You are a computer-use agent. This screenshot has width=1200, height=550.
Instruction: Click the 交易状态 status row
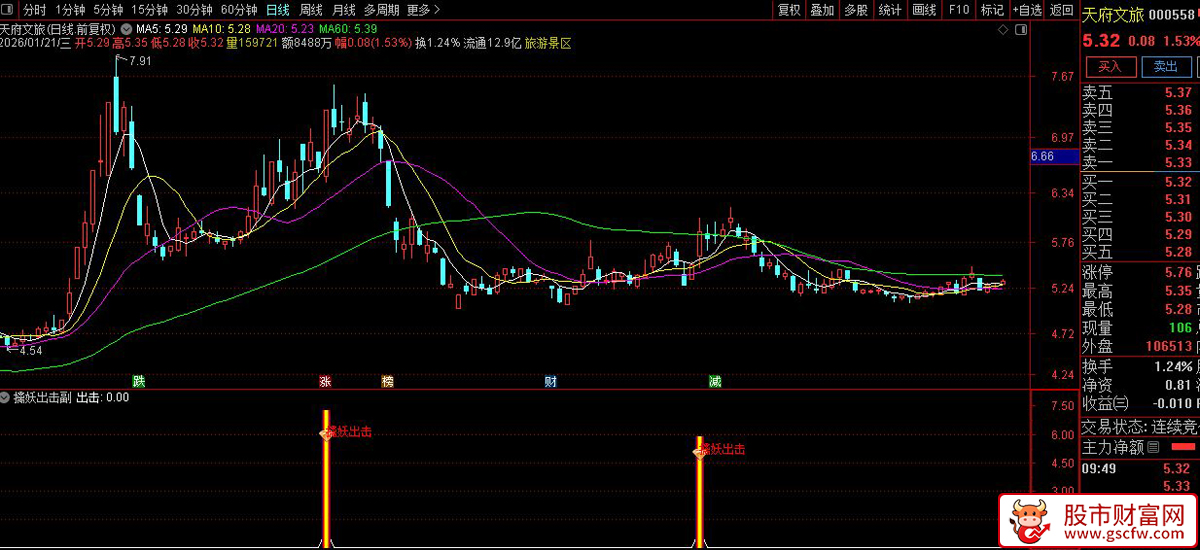[x=1140, y=426]
